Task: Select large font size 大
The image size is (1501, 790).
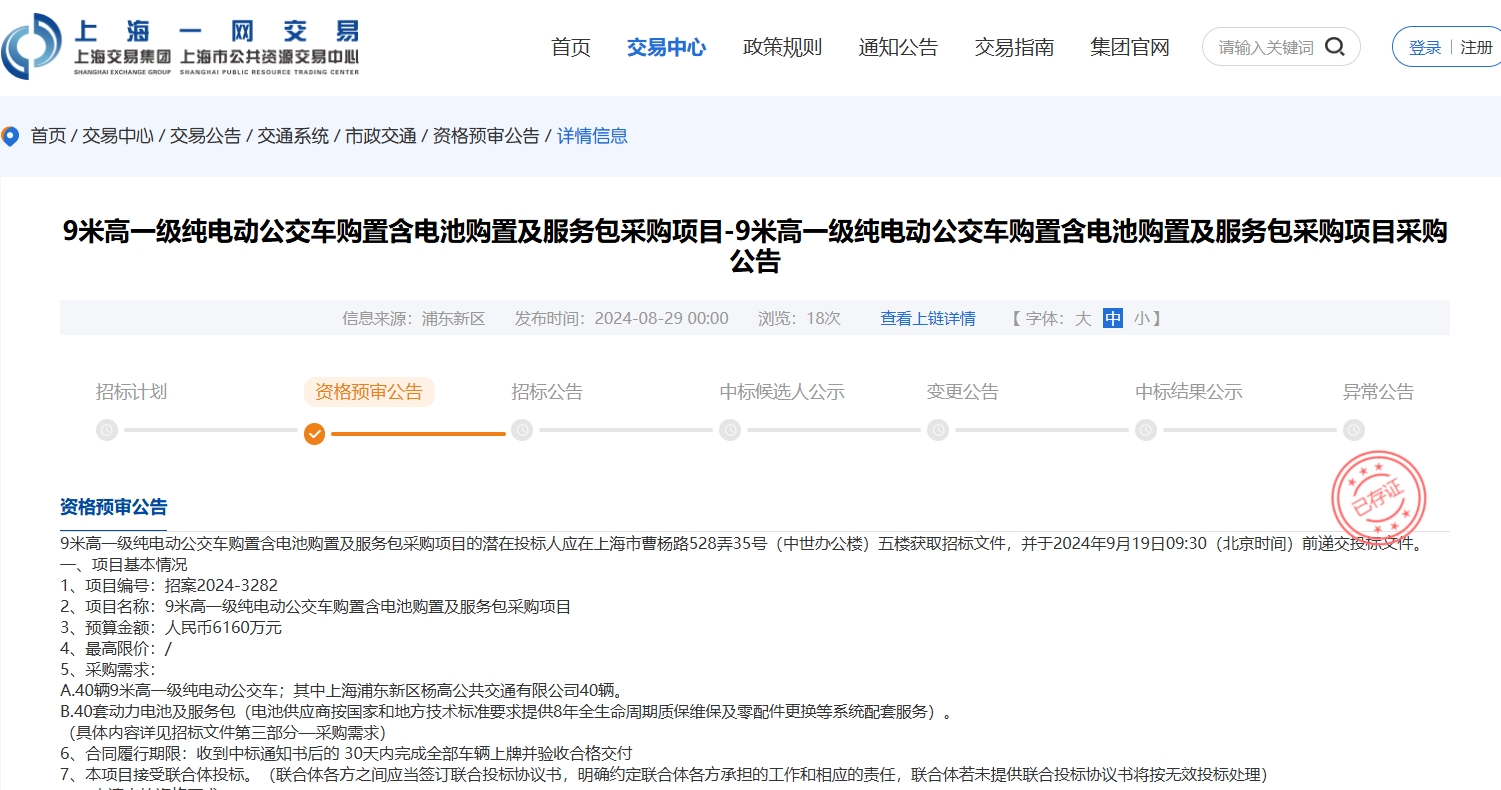Action: (1083, 319)
